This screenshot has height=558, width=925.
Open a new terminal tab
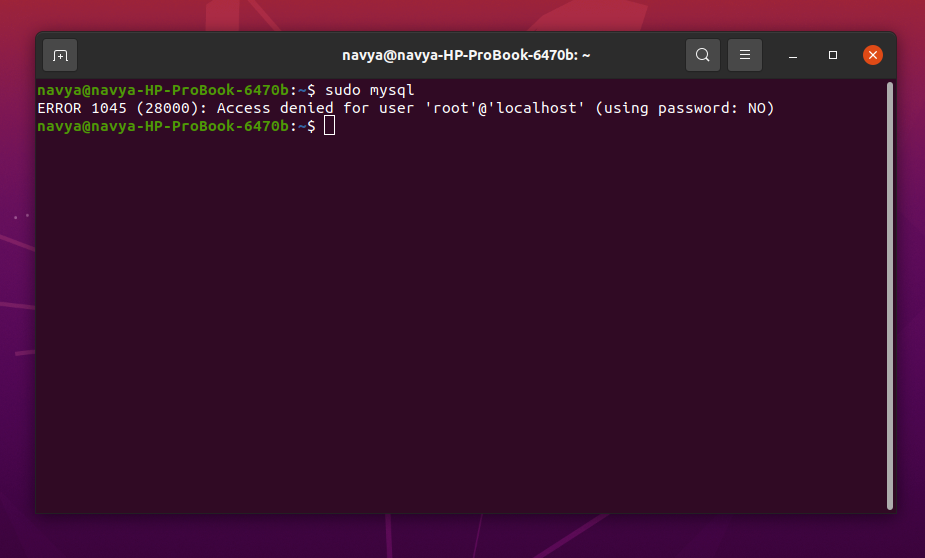coord(60,55)
